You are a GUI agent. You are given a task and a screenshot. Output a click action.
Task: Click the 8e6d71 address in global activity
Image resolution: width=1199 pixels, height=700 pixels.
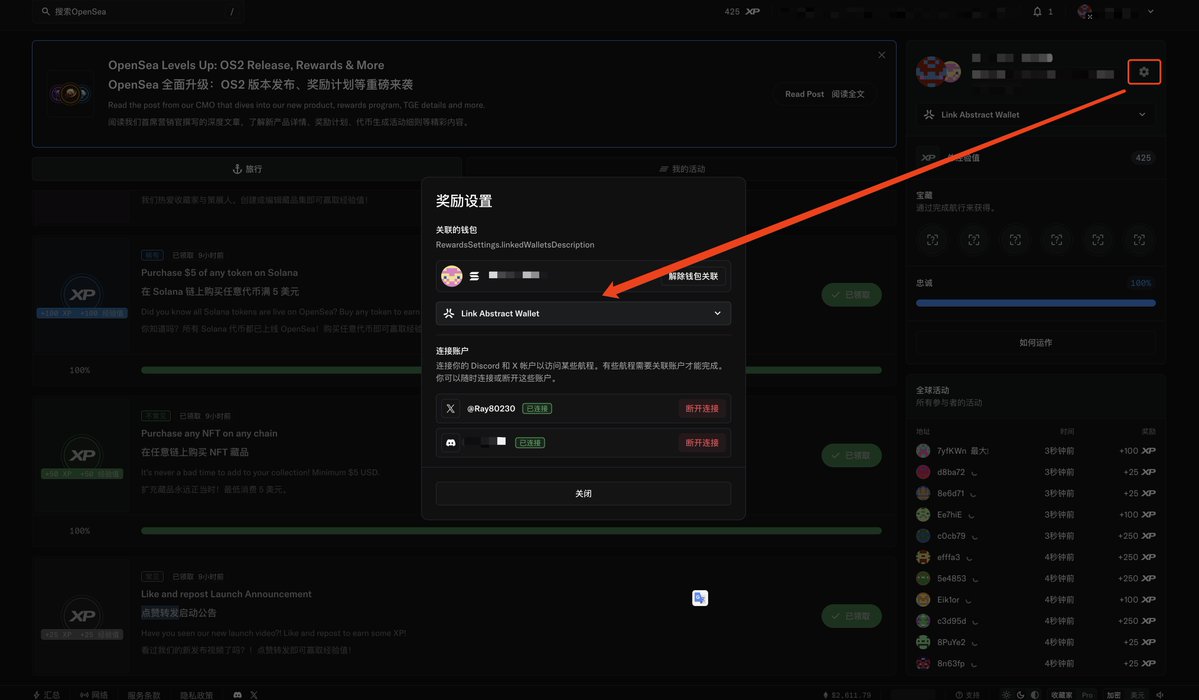[950, 493]
